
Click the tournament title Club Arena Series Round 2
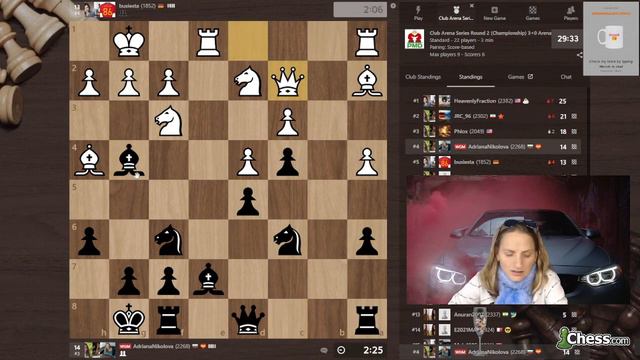tap(490, 33)
